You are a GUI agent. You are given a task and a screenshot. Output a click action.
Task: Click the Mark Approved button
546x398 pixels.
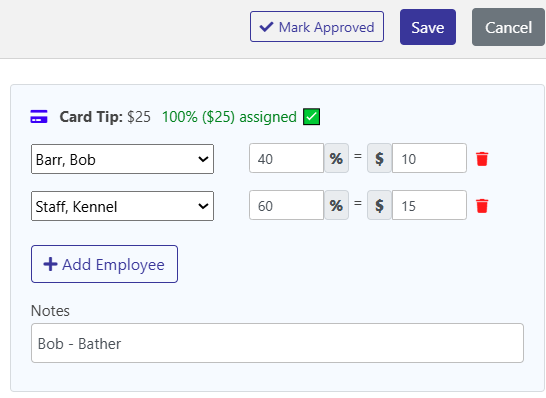click(317, 27)
